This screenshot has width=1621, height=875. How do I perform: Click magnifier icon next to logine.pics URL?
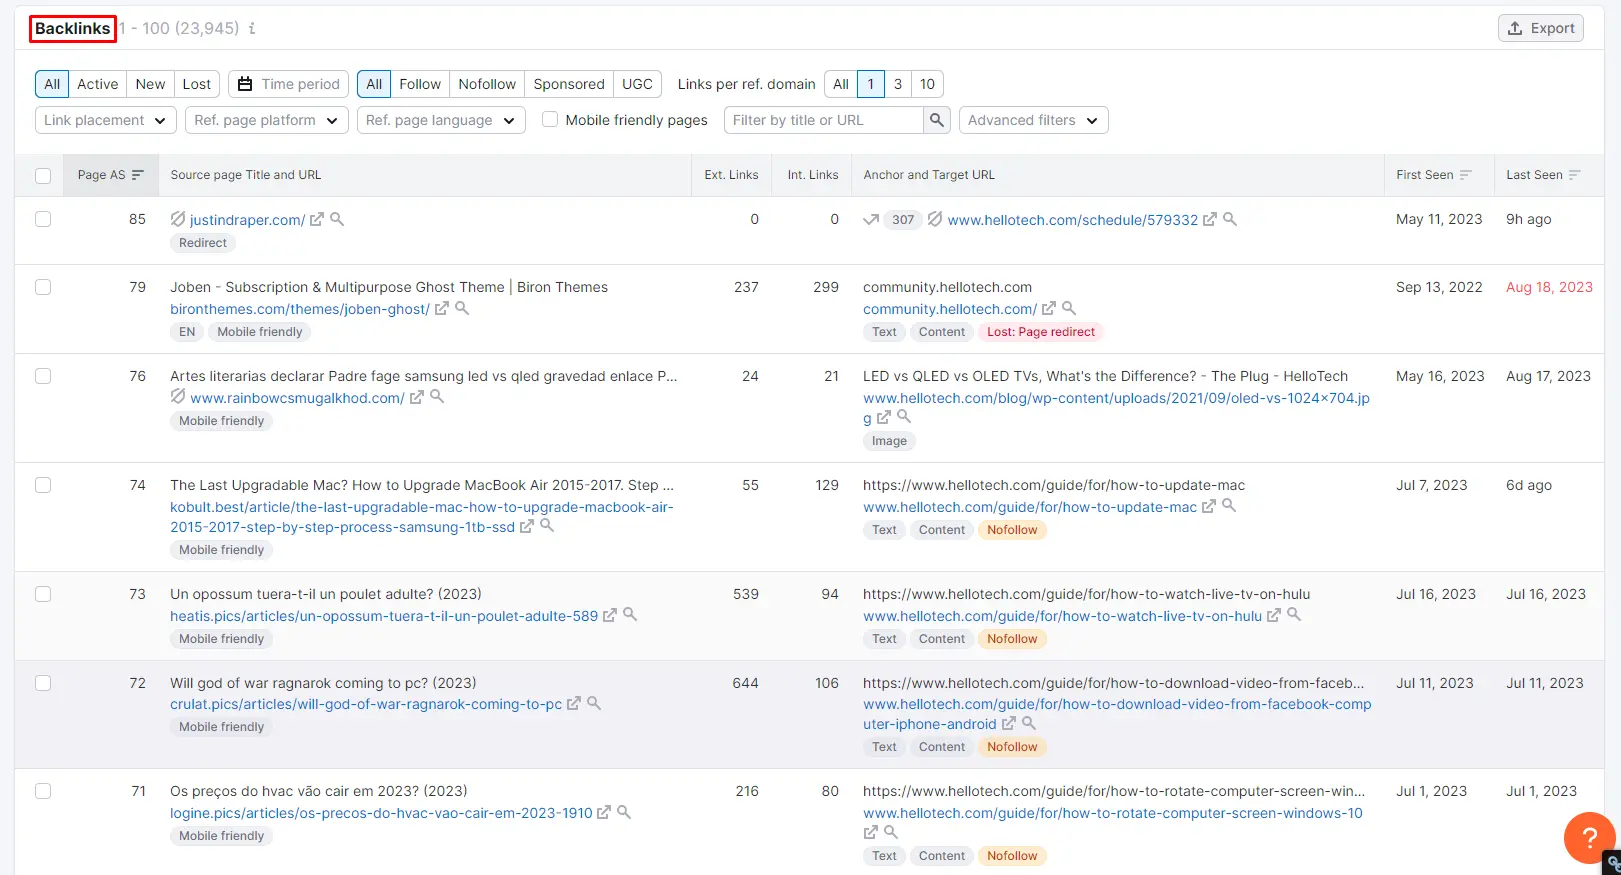pos(624,812)
